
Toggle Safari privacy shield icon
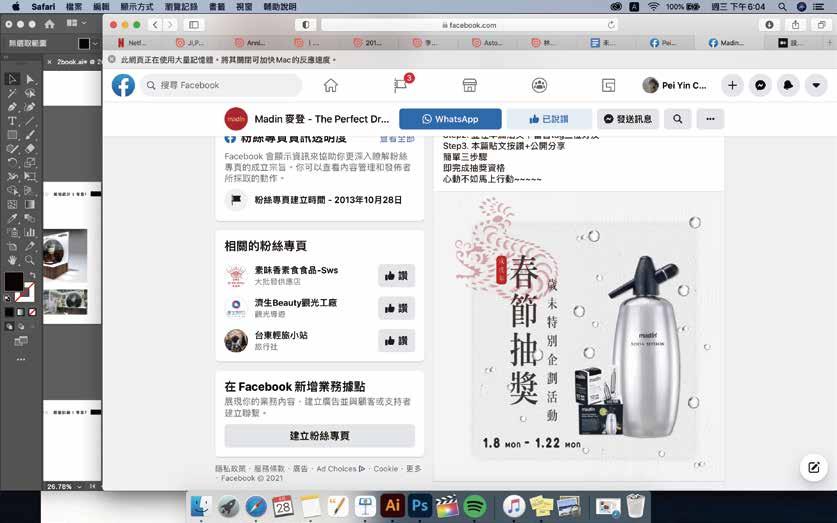pyautogui.click(x=306, y=25)
